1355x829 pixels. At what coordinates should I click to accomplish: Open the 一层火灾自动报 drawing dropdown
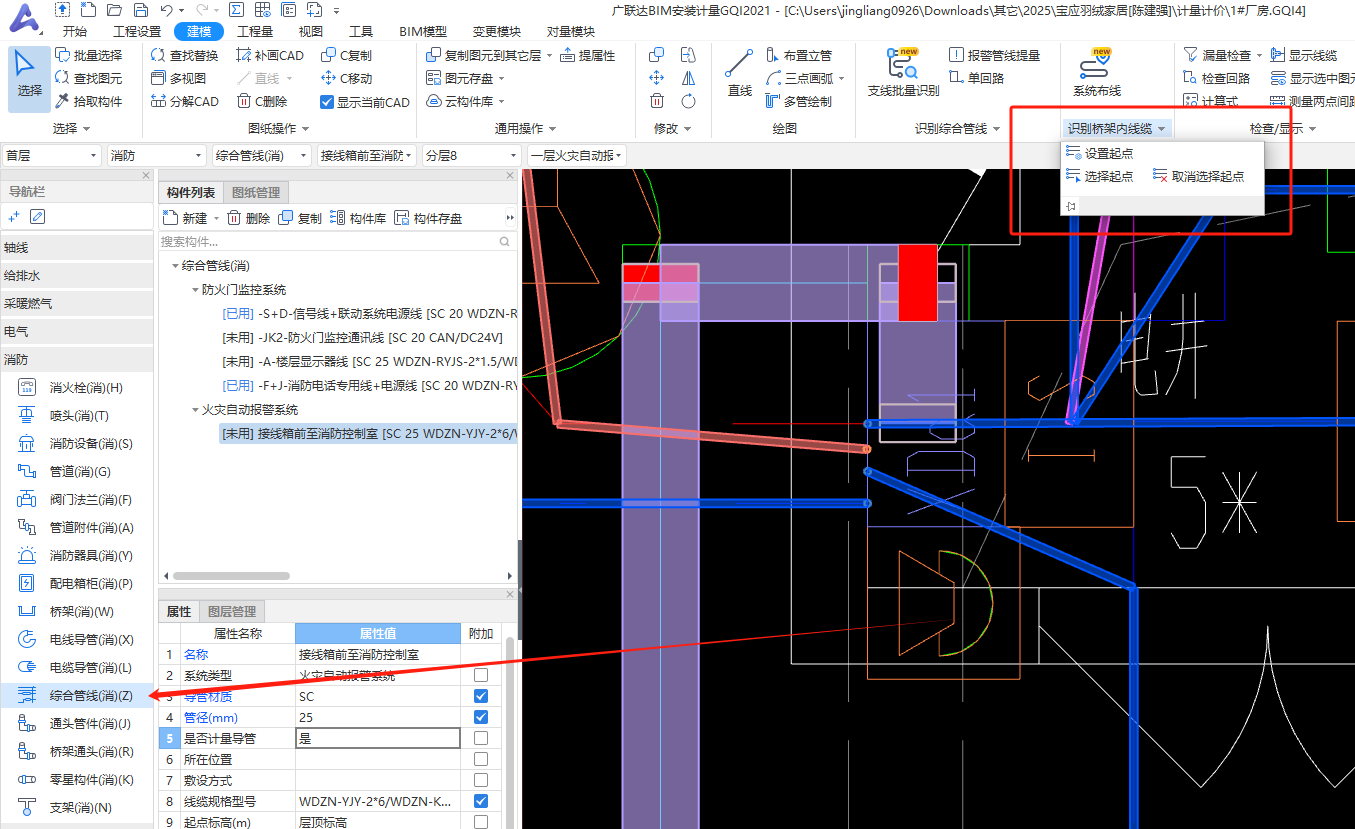click(576, 155)
